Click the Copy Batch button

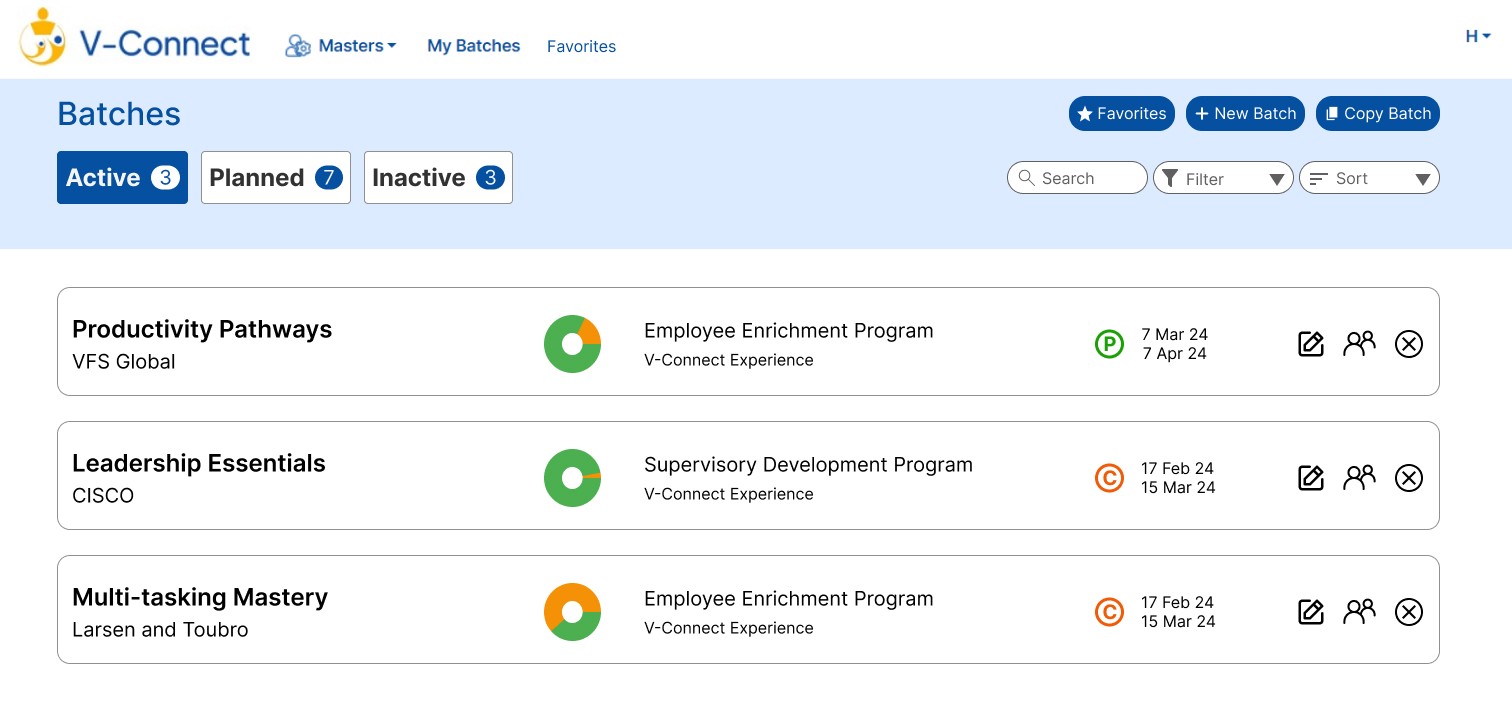(x=1377, y=114)
